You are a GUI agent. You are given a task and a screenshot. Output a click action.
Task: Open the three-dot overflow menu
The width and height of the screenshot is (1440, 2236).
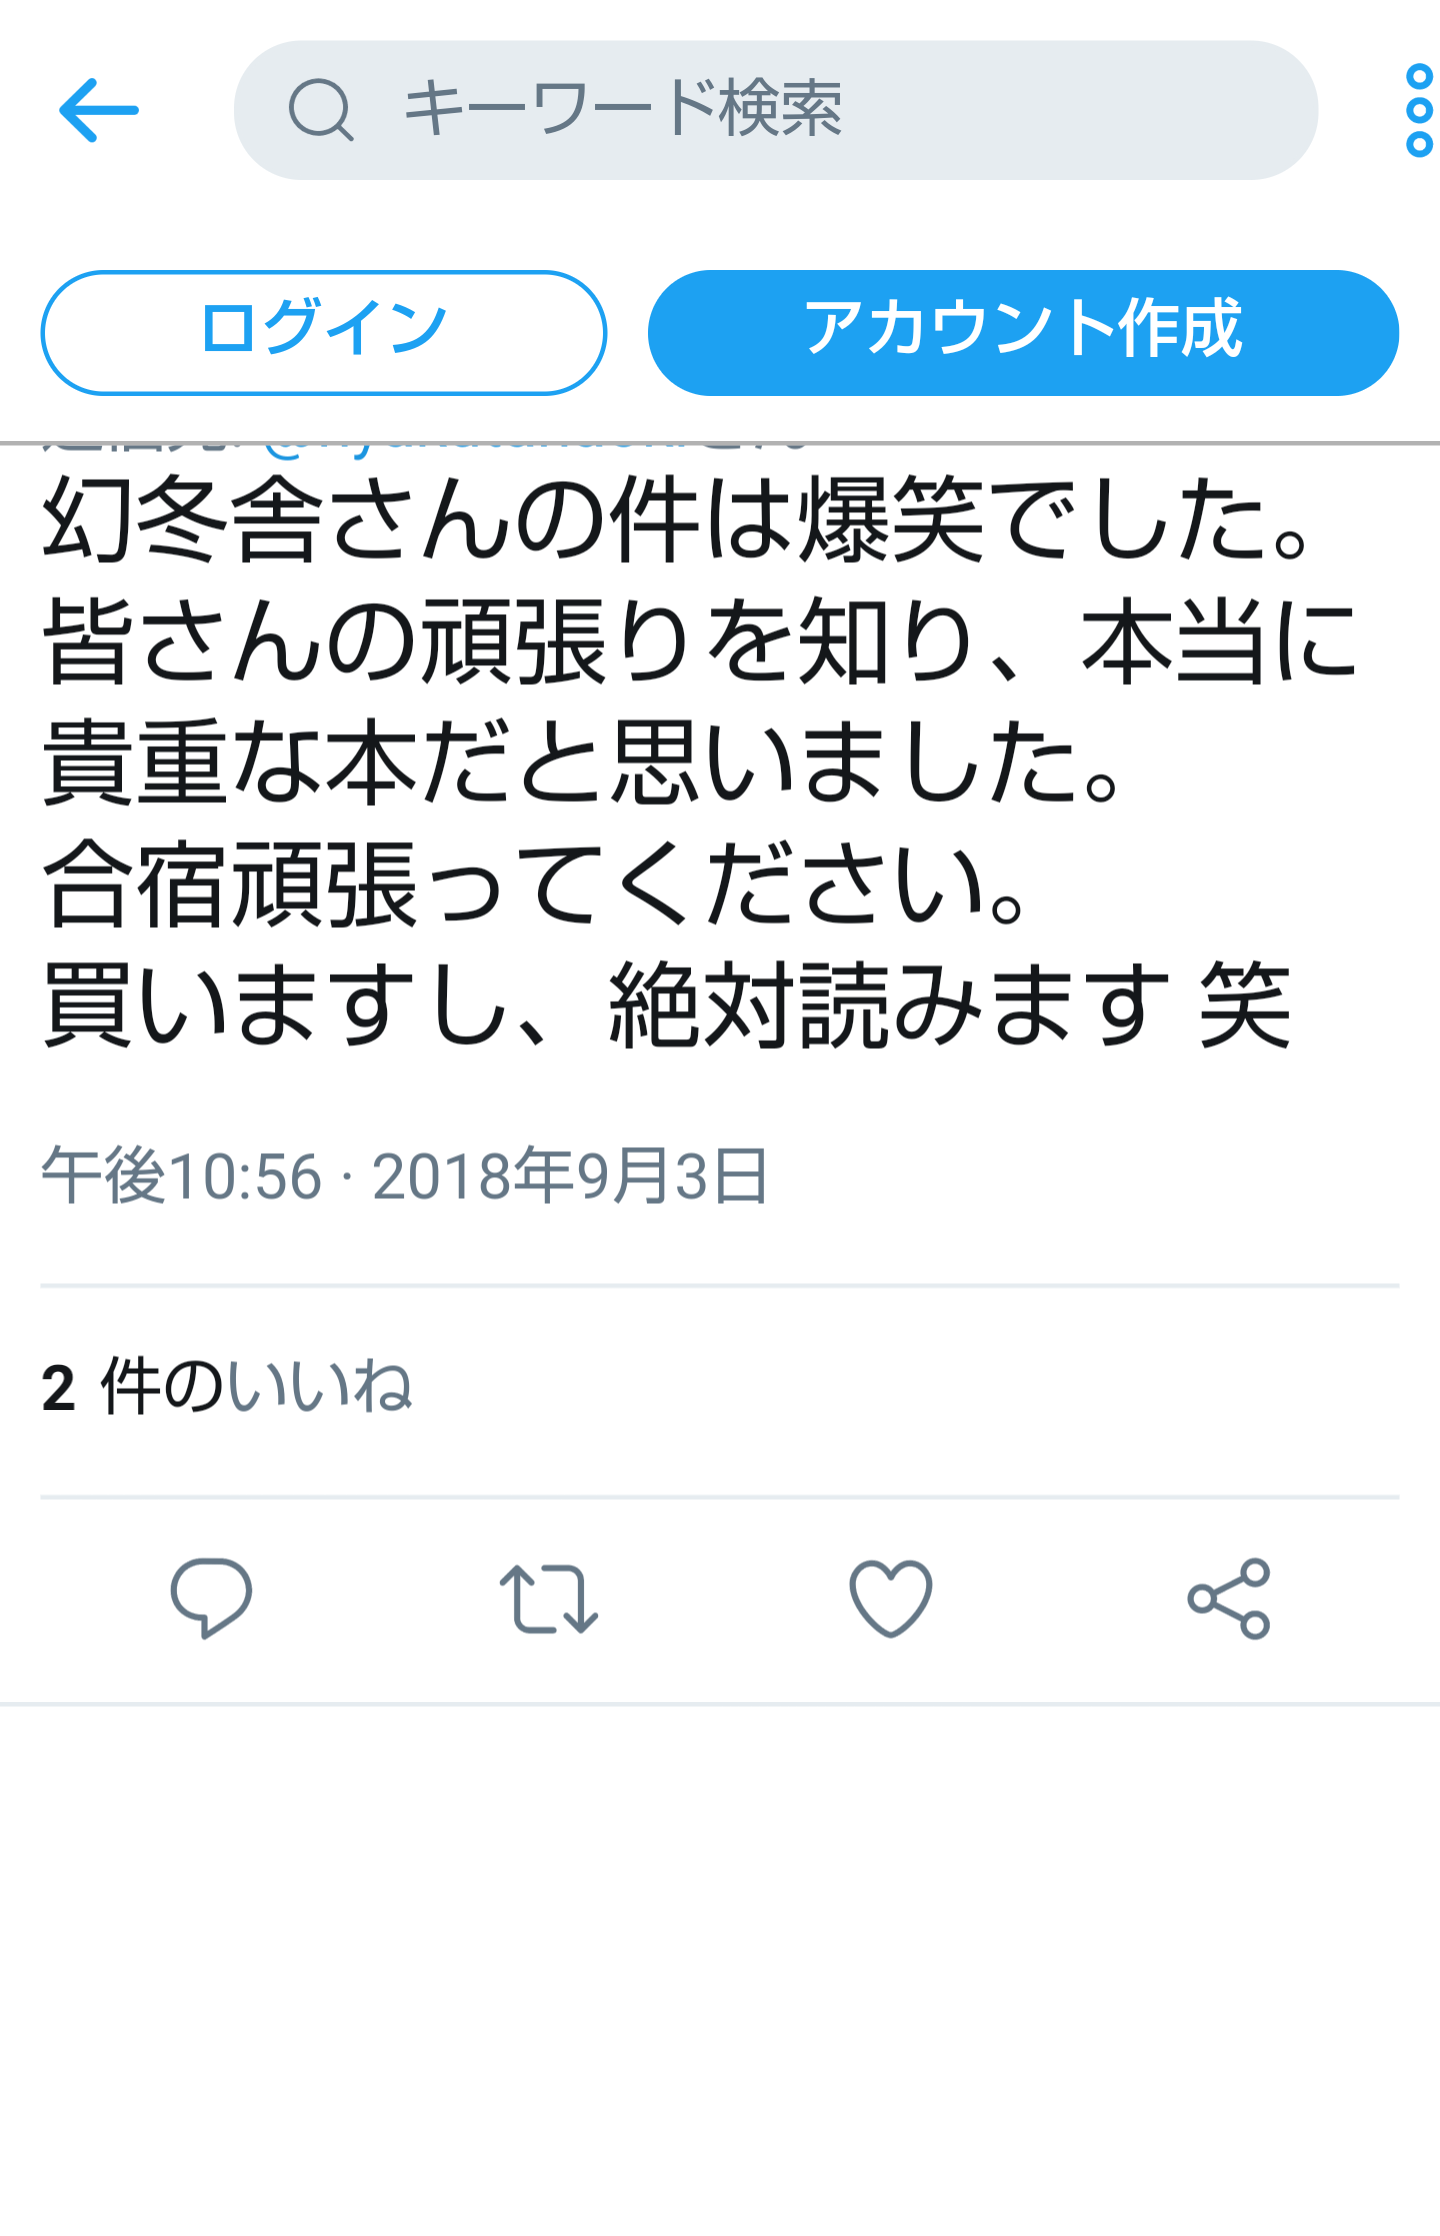coord(1418,110)
